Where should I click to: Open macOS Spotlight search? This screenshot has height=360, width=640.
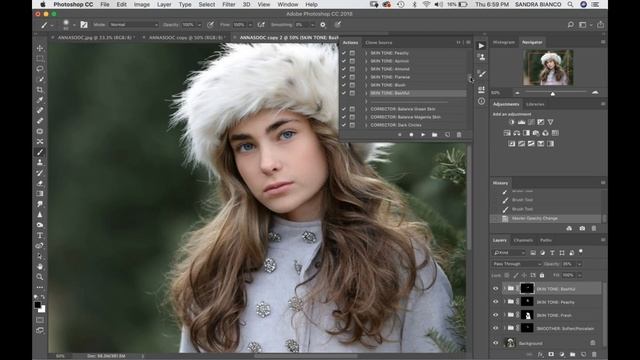click(x=570, y=4)
